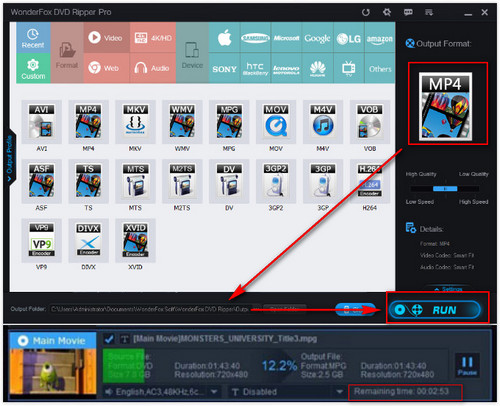This screenshot has height=406, width=500.
Task: Expand the English AC3 audio track dropdown
Action: pos(214,392)
